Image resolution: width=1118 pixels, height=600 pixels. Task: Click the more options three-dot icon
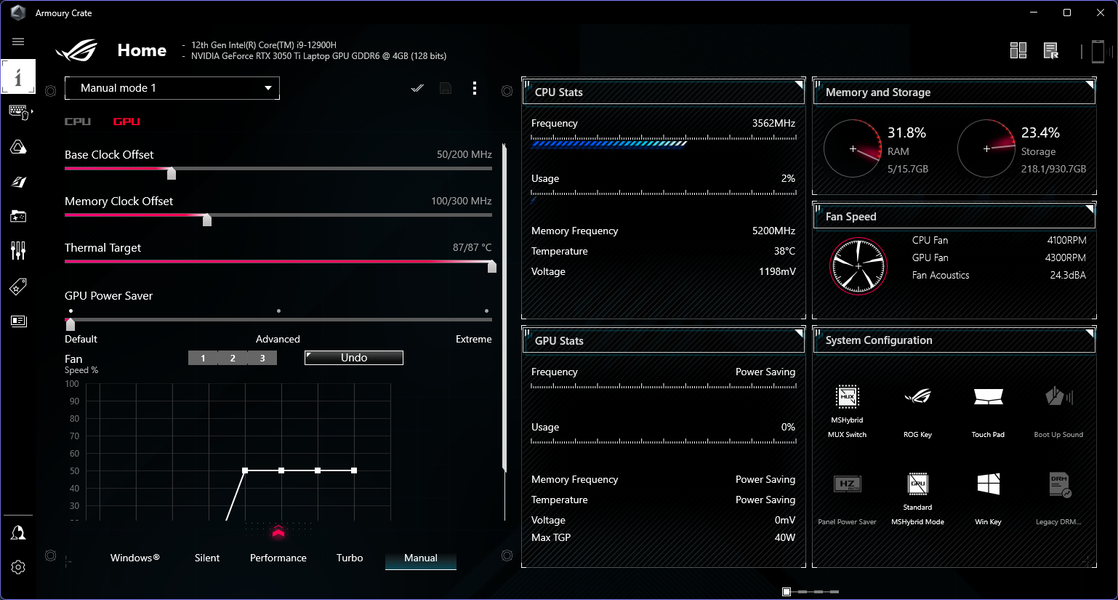pyautogui.click(x=474, y=88)
